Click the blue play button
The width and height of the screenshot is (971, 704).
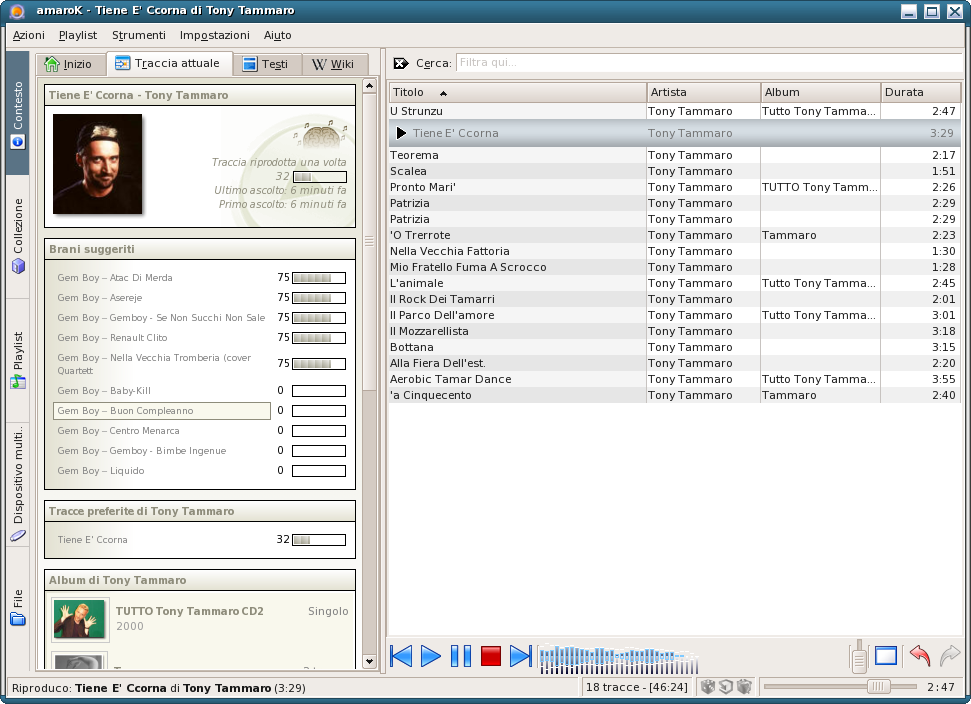coord(430,656)
